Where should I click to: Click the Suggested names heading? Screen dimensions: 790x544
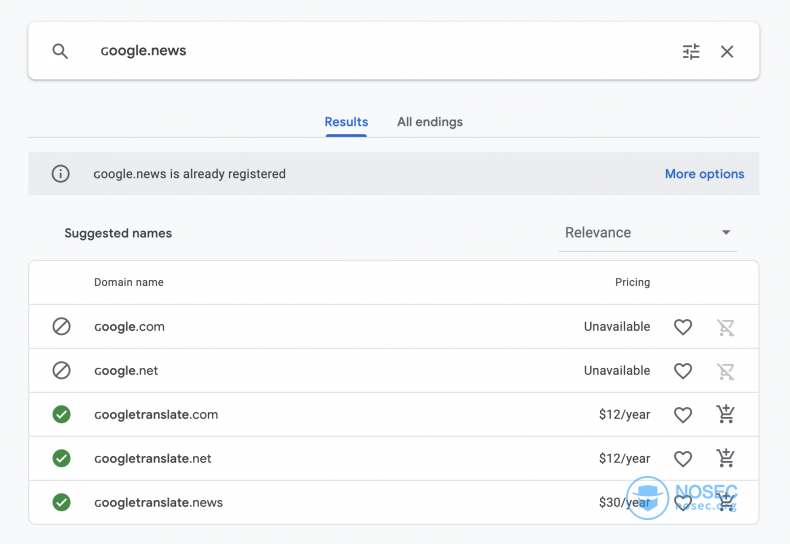coord(118,233)
